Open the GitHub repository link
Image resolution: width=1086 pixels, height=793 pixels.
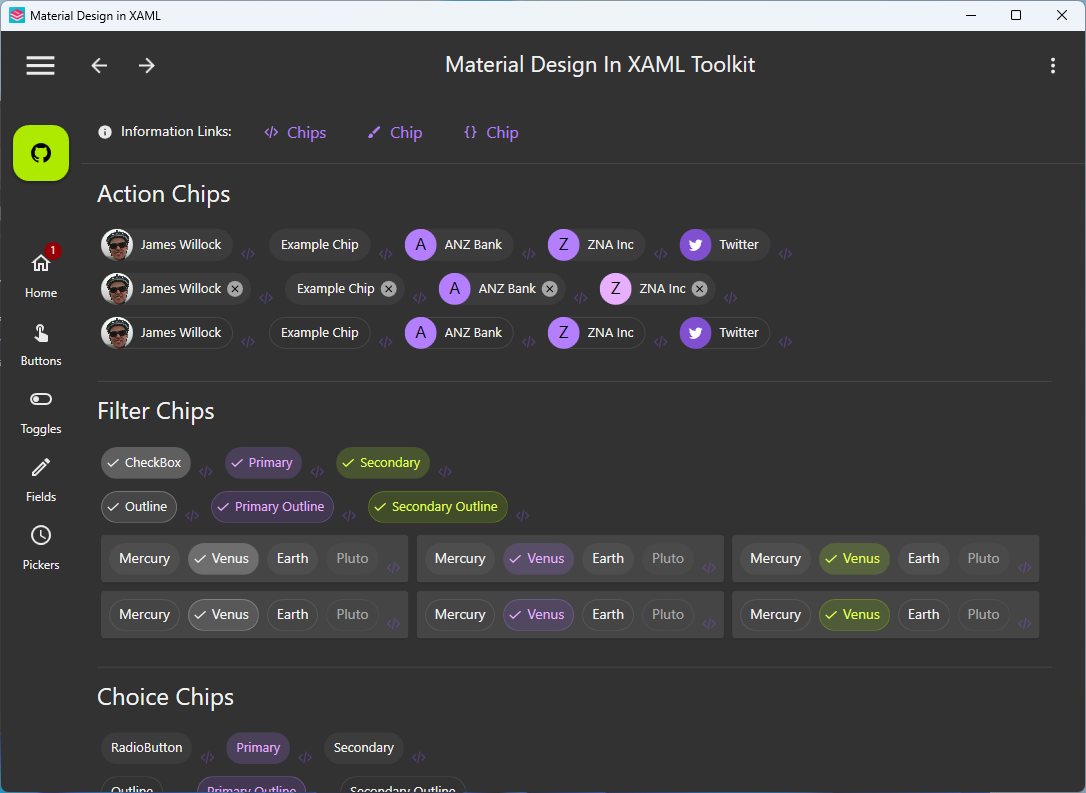click(x=40, y=152)
